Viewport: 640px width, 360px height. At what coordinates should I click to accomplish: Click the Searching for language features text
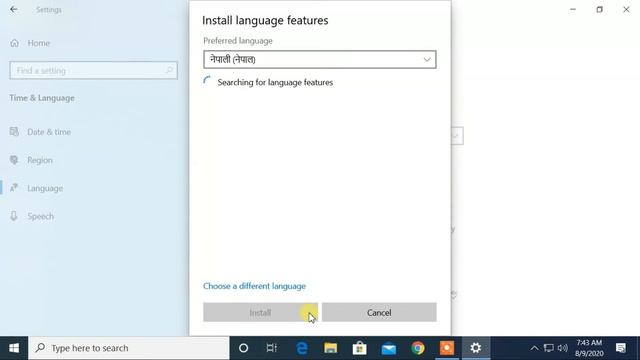pos(275,82)
